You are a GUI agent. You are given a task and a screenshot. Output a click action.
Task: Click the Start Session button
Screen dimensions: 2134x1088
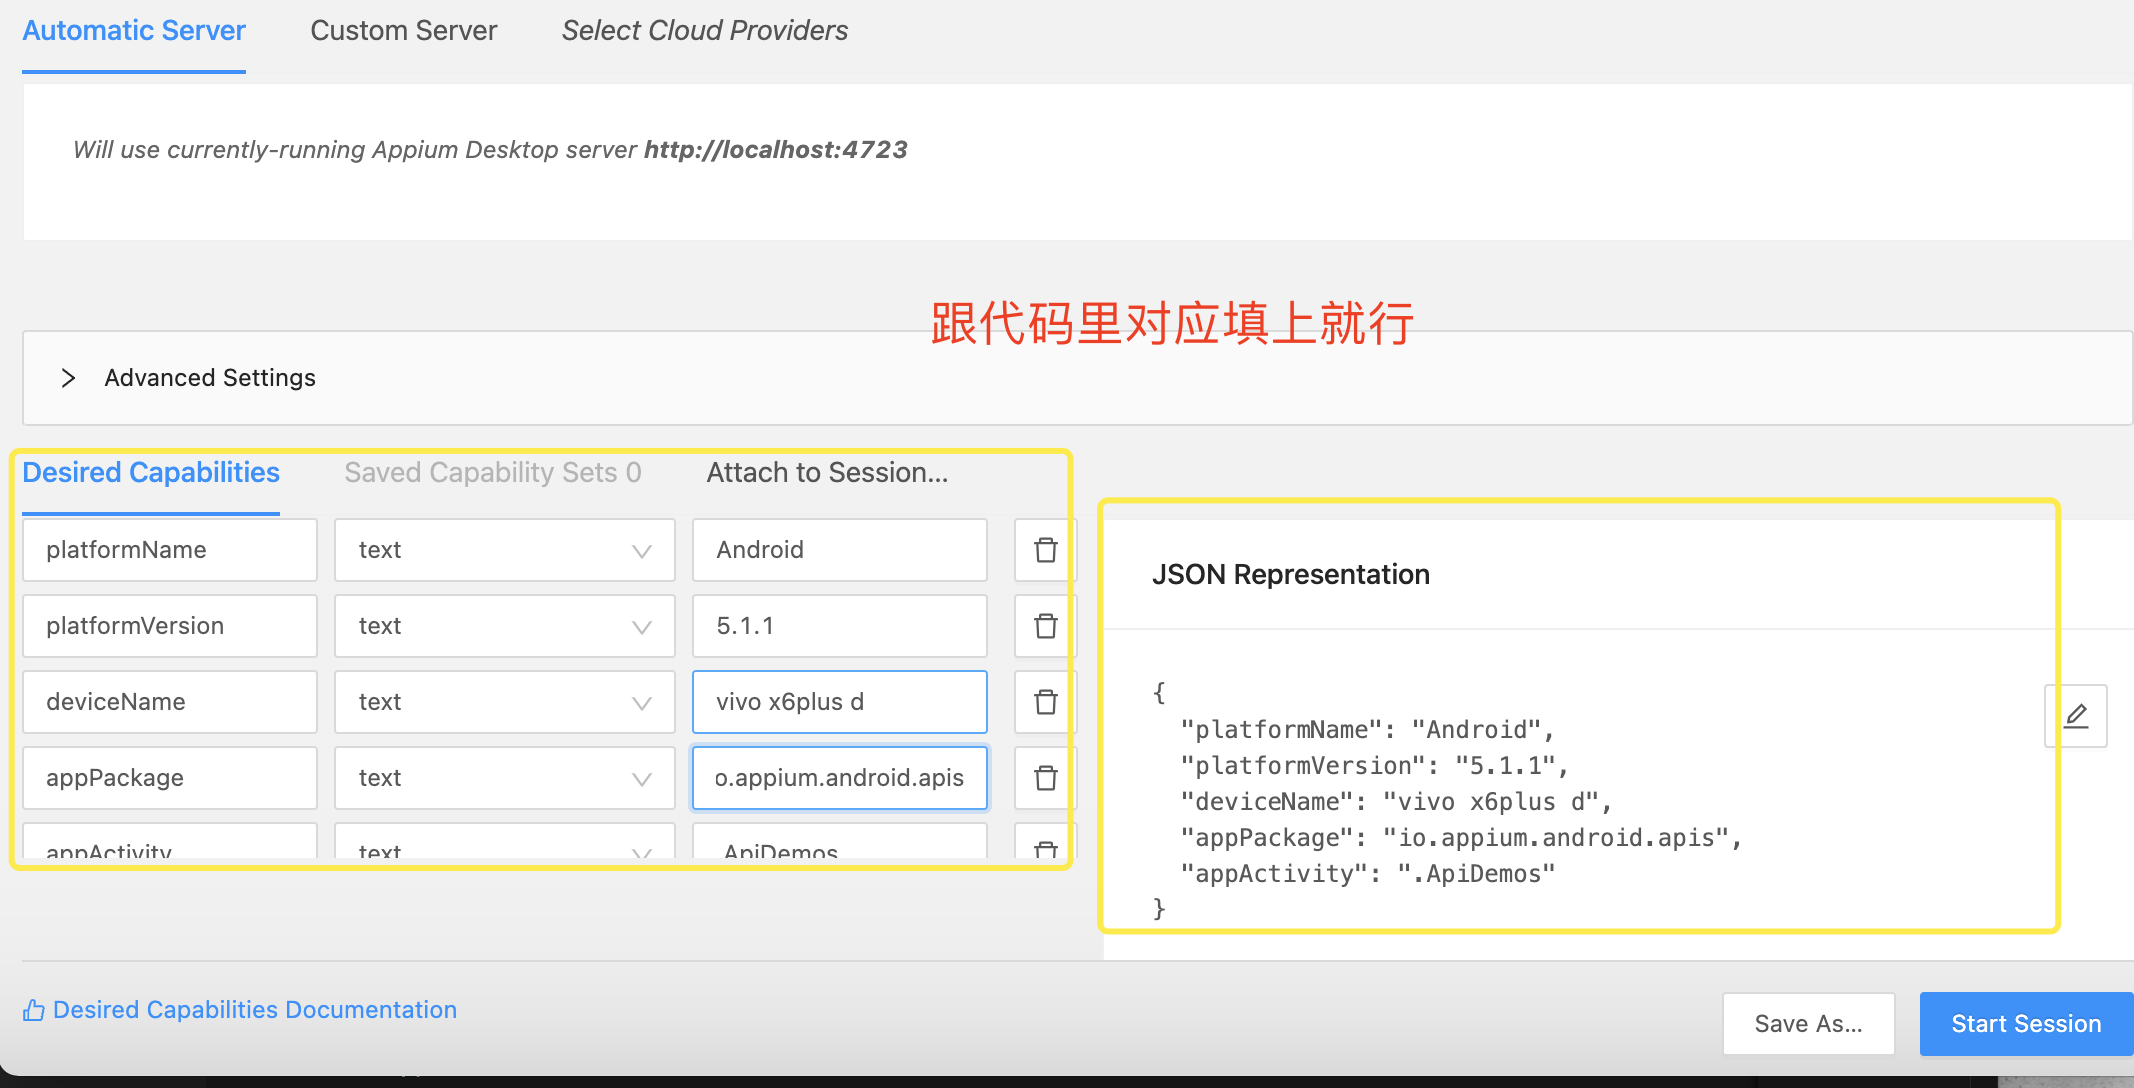2027,1023
